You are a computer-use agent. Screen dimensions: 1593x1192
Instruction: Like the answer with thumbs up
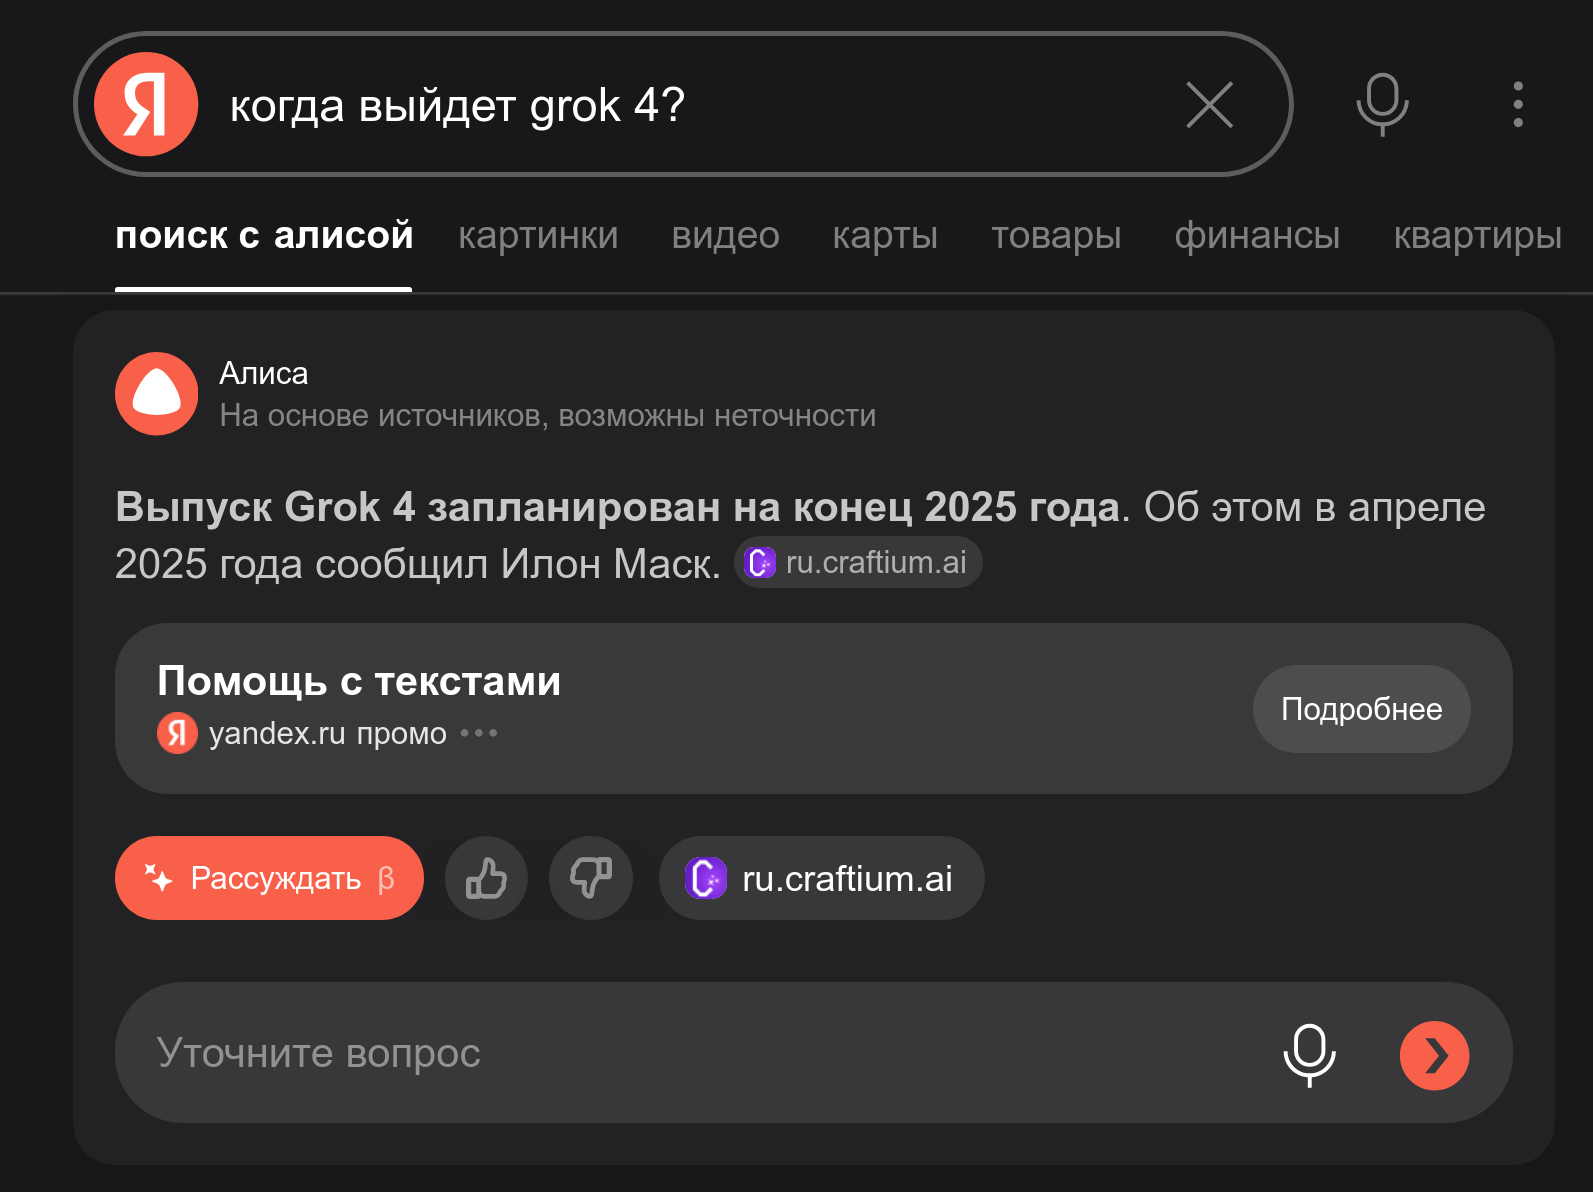(486, 878)
